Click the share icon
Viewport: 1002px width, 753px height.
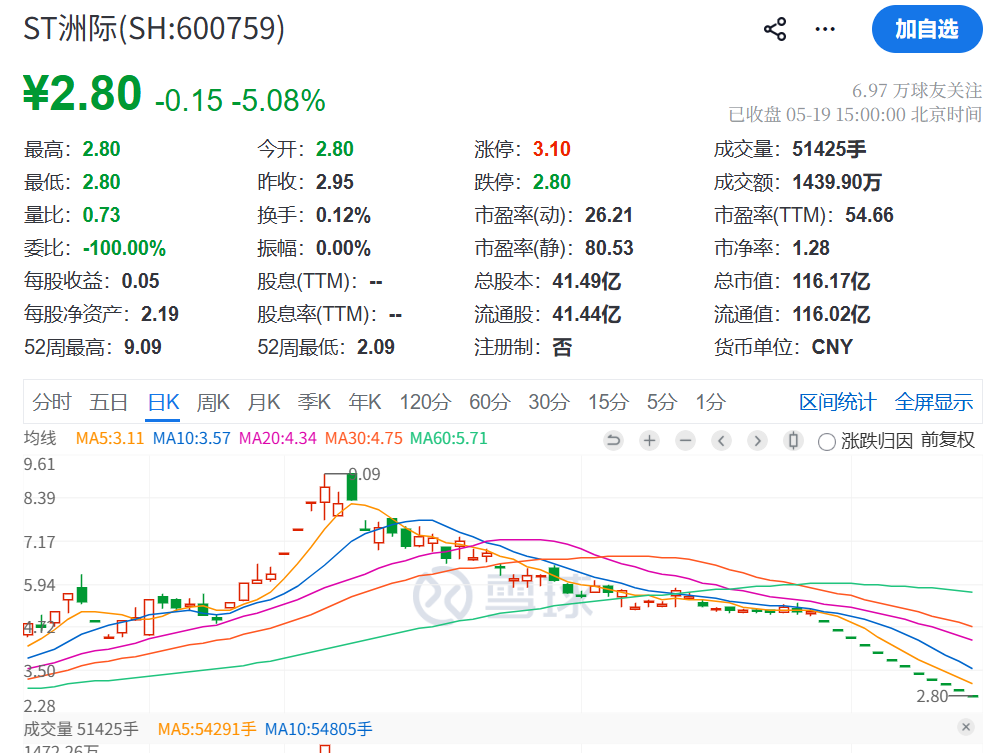775,29
